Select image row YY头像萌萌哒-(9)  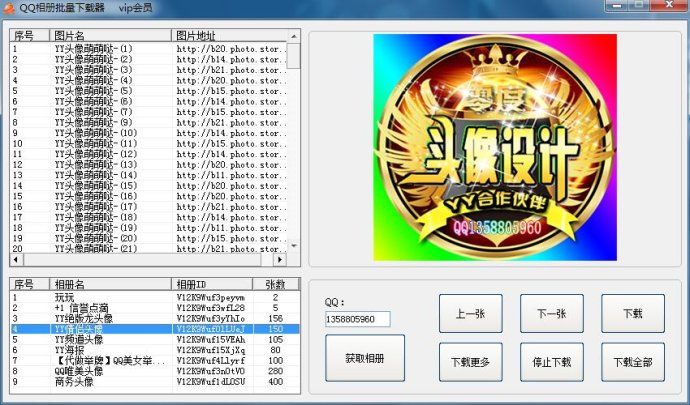(149, 123)
